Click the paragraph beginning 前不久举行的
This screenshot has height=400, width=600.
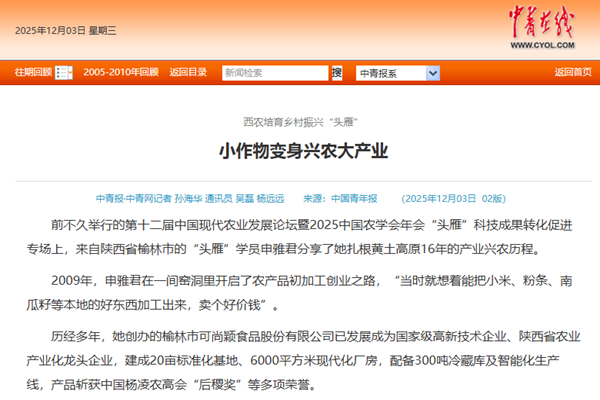click(x=300, y=238)
